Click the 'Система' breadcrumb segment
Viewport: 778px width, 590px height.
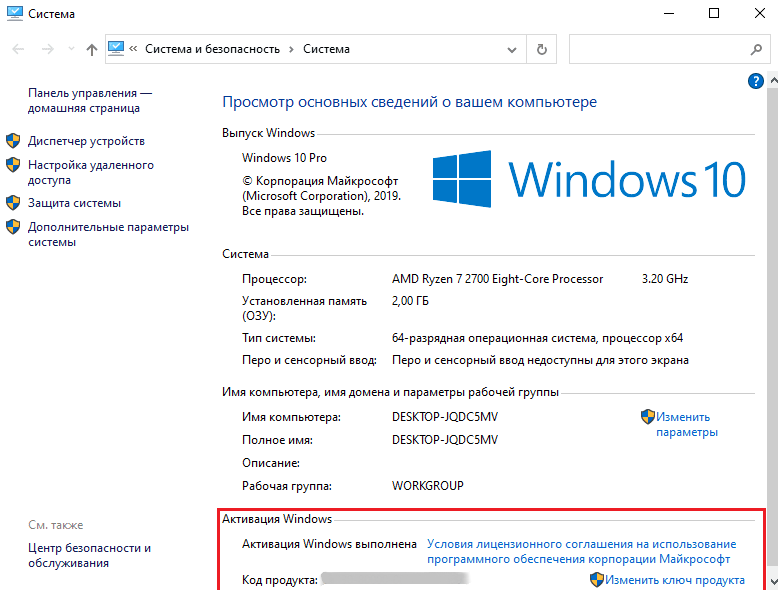326,49
